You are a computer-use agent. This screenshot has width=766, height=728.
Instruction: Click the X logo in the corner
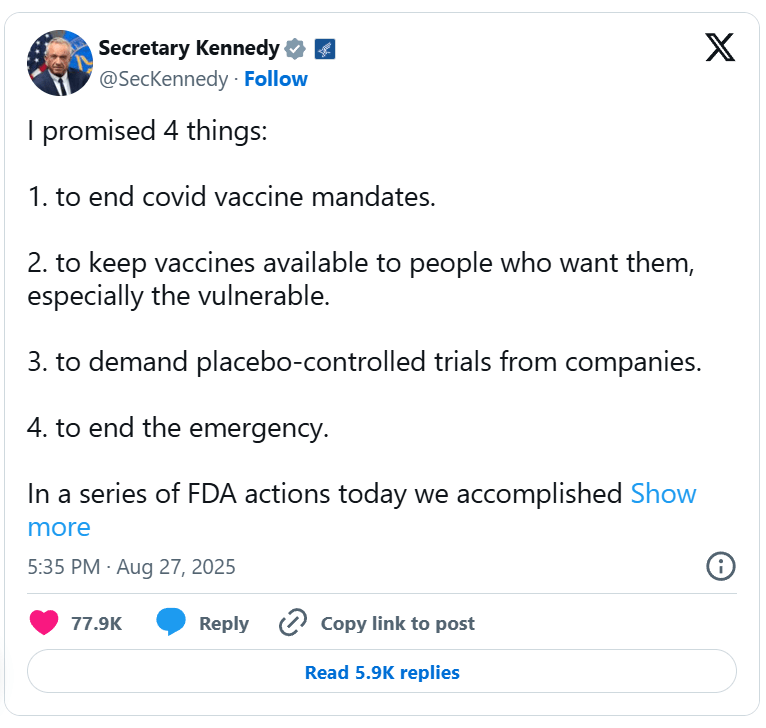tap(720, 48)
